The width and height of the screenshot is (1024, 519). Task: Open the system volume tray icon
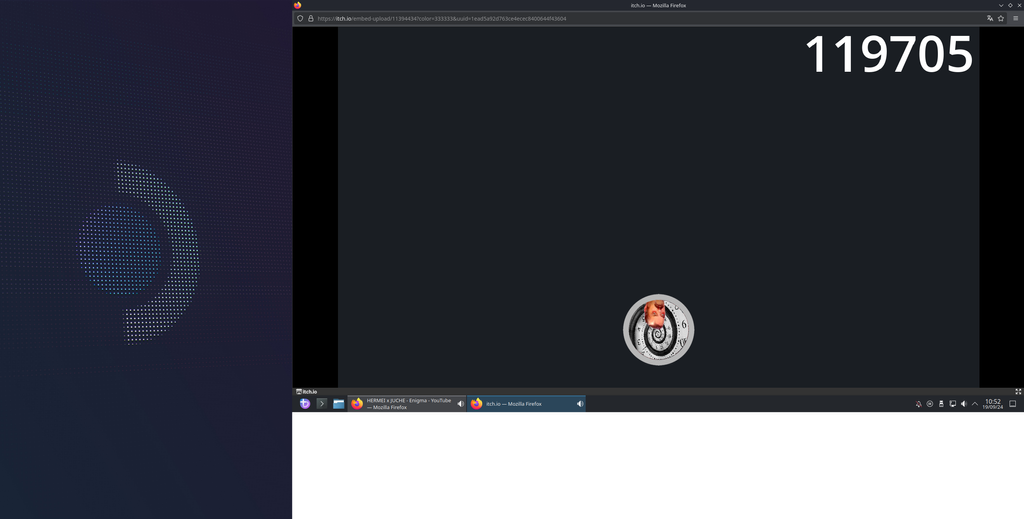click(x=964, y=404)
